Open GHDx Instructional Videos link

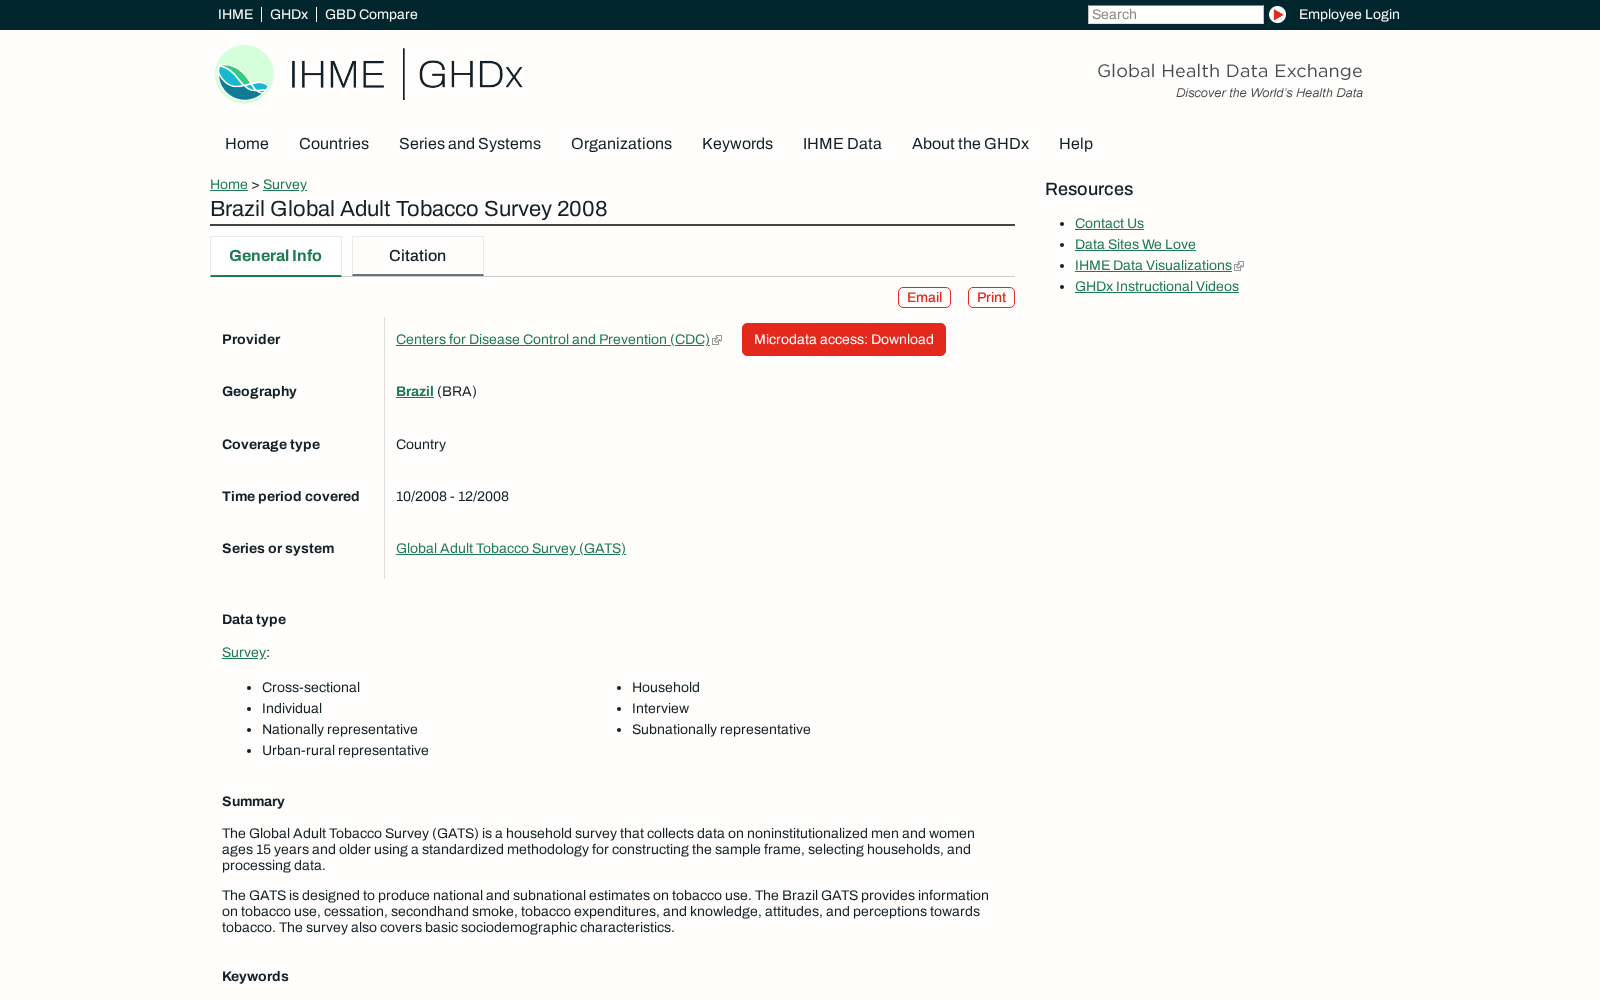[x=1157, y=287]
